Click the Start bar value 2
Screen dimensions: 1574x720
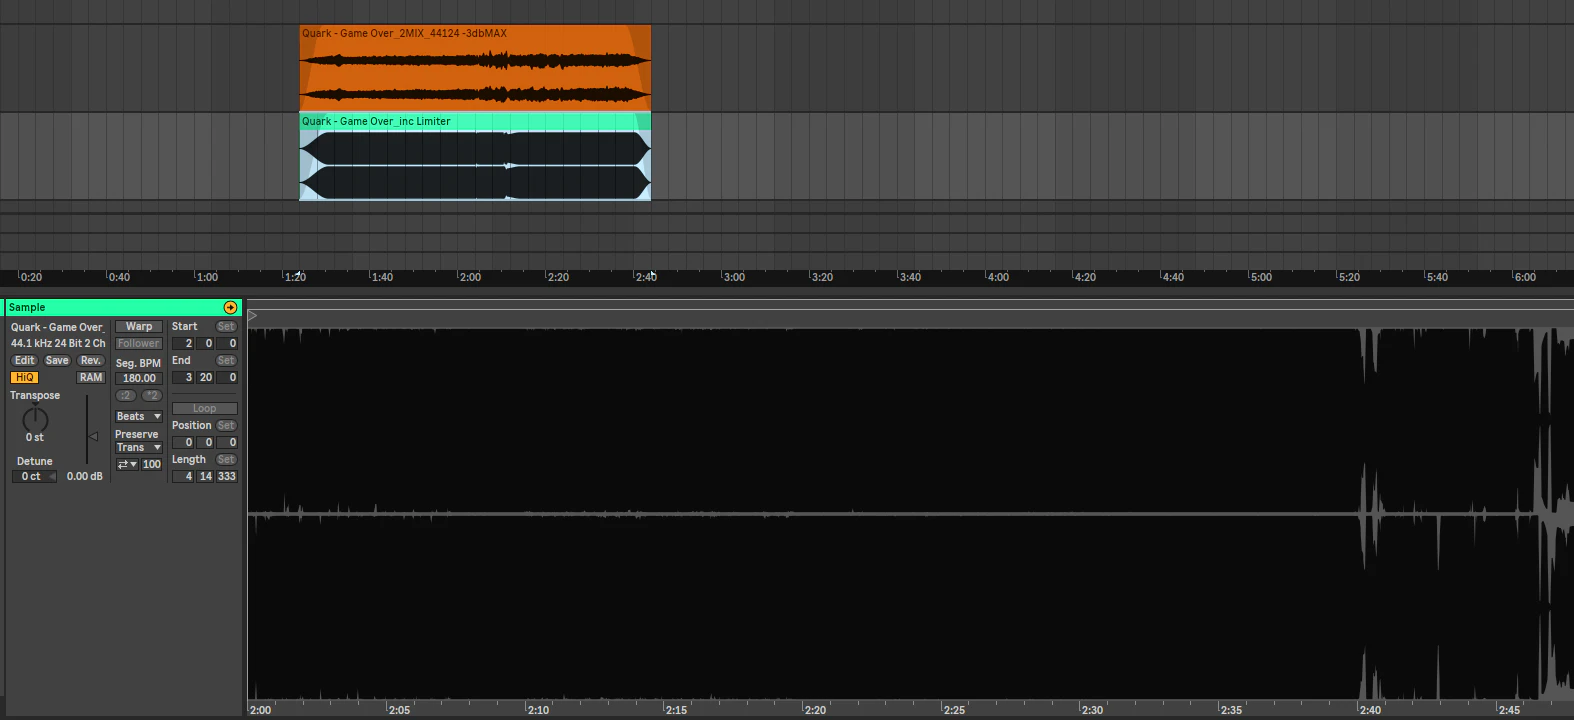tap(184, 343)
